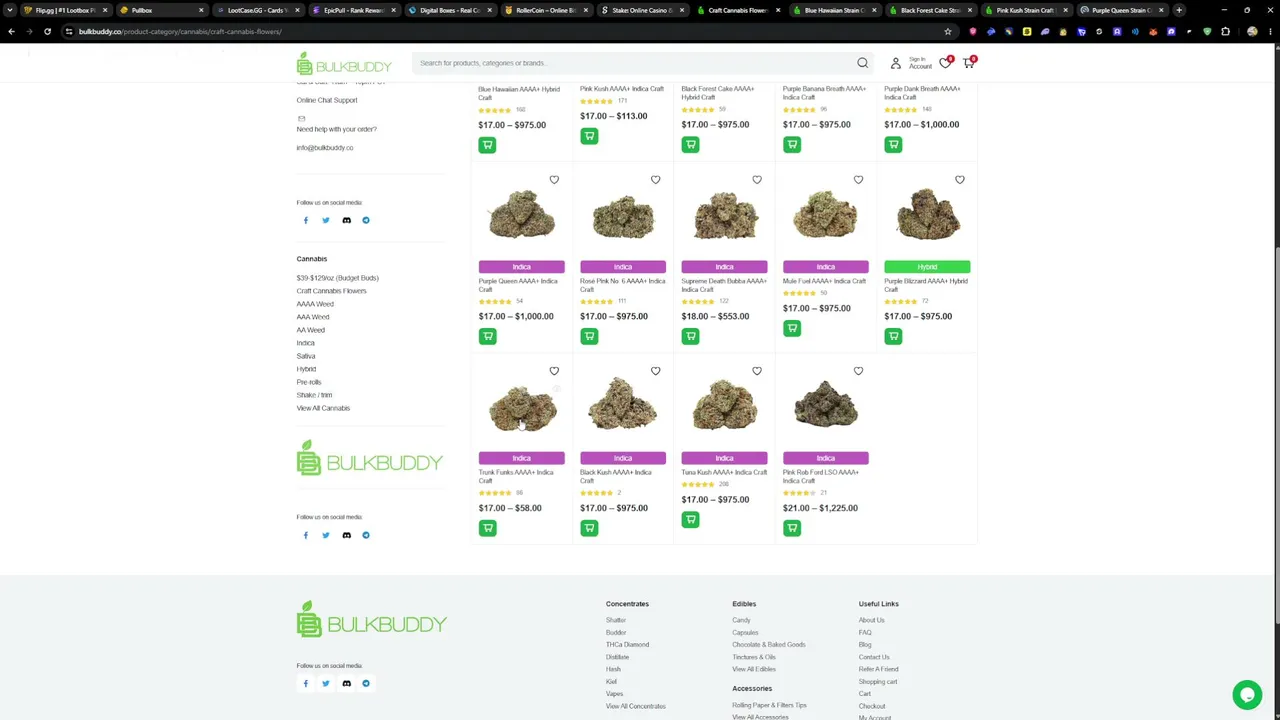Open View All Cannabis link
Image resolution: width=1280 pixels, height=720 pixels.
(x=323, y=408)
